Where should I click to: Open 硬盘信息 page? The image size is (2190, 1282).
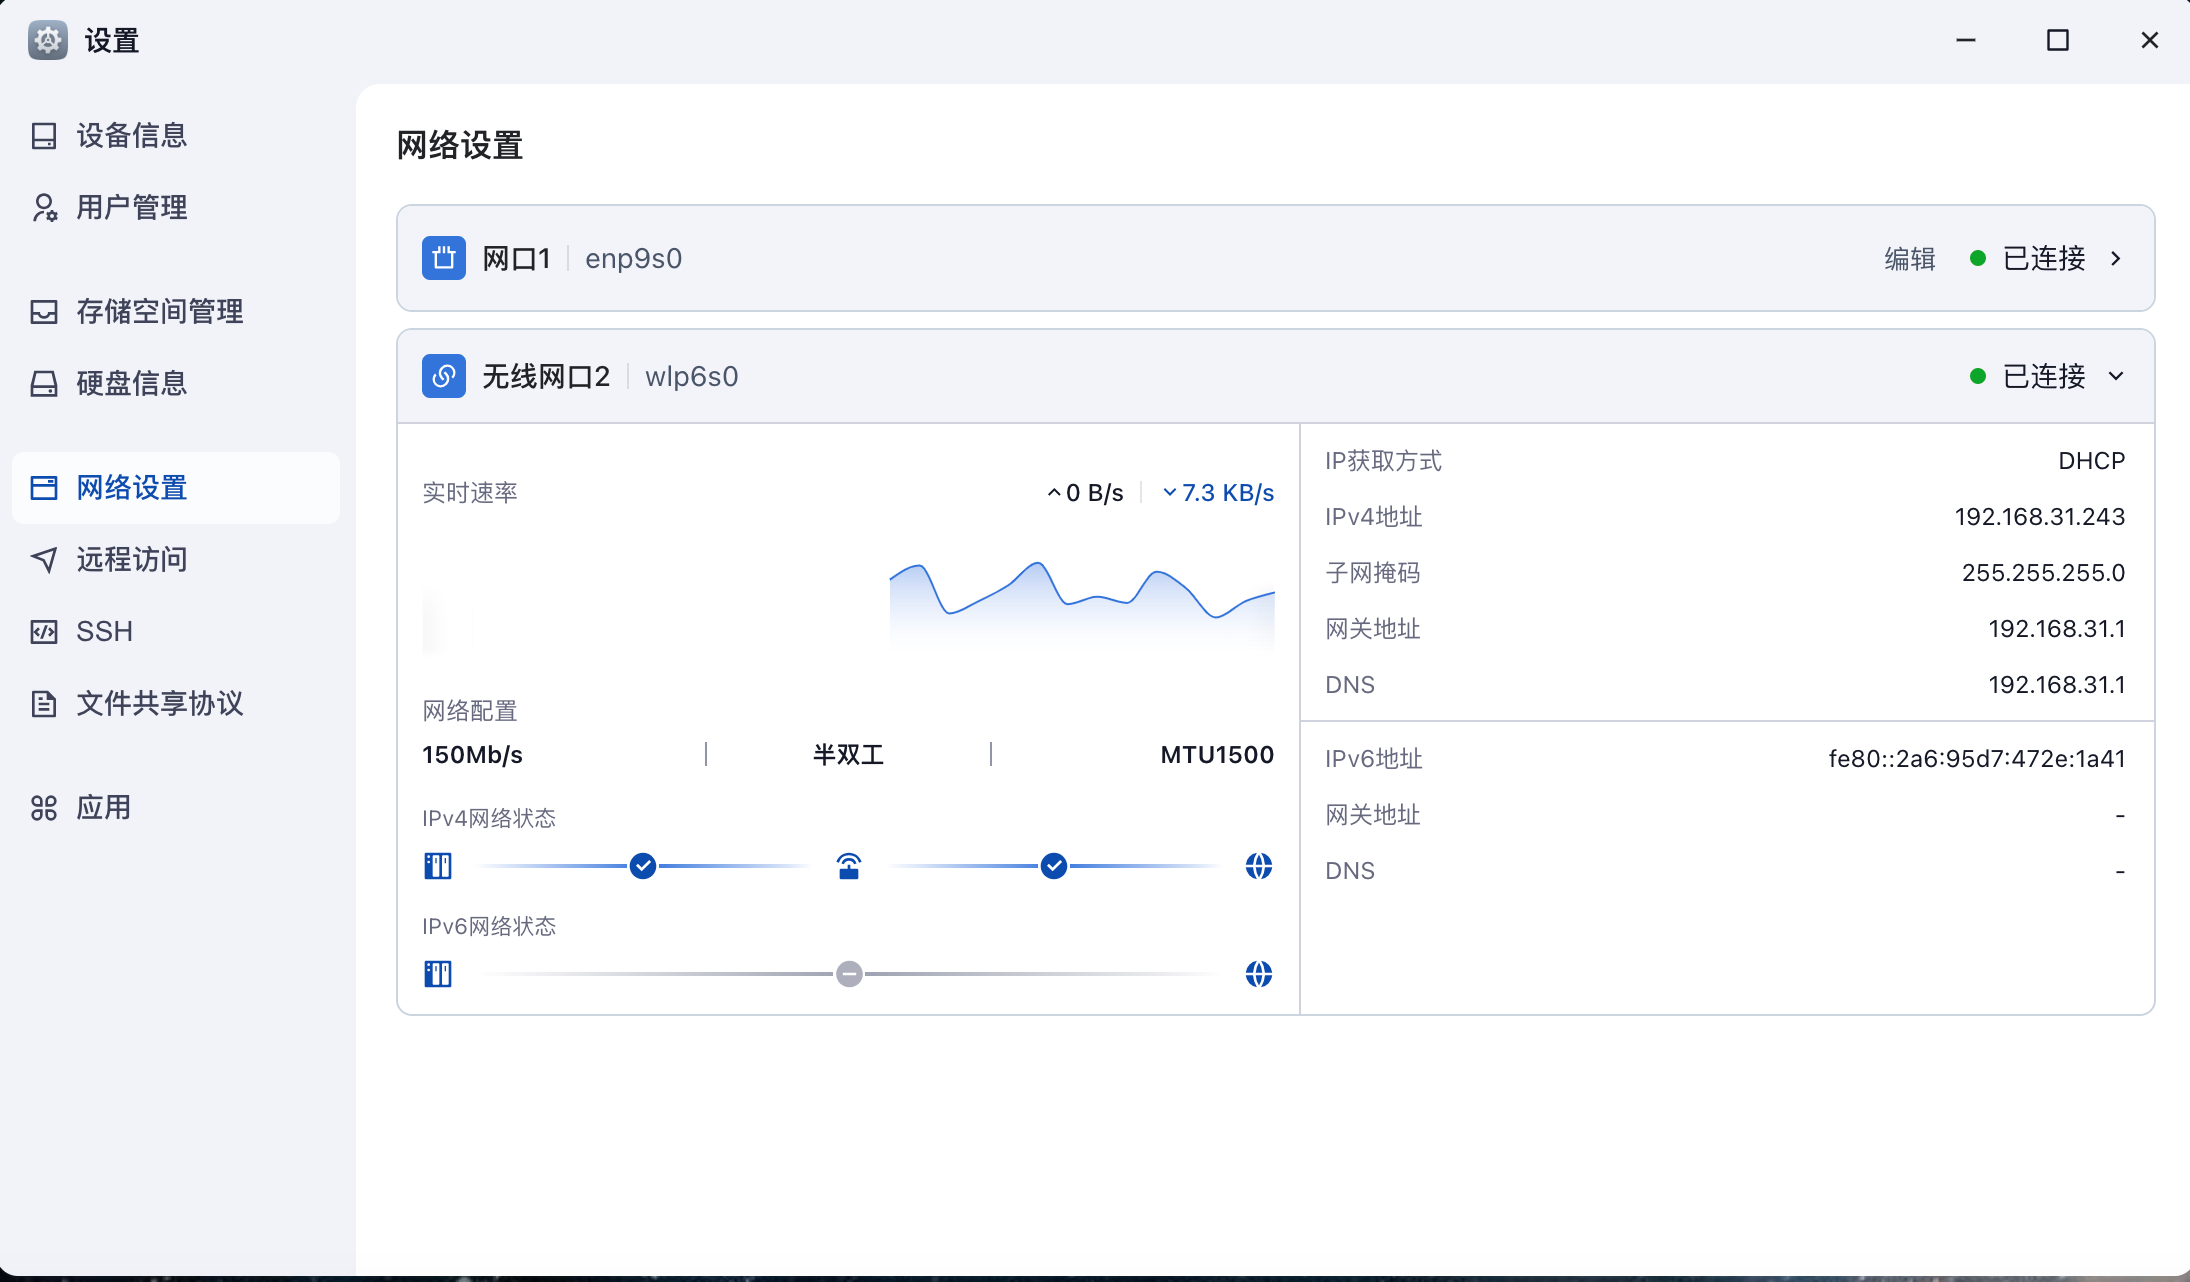[x=176, y=384]
